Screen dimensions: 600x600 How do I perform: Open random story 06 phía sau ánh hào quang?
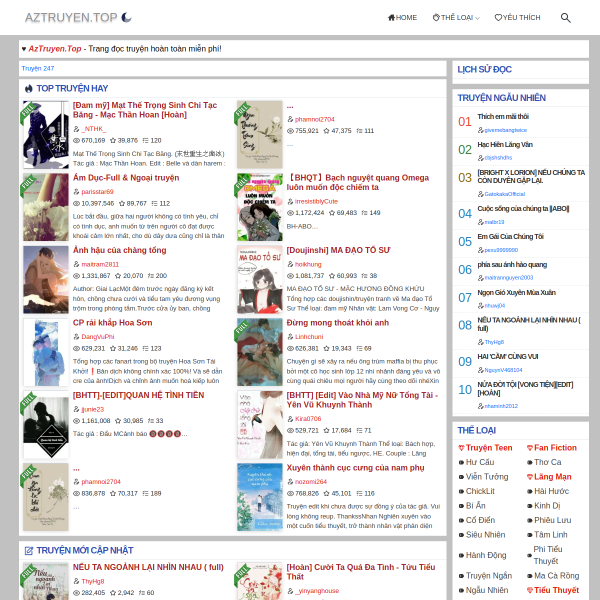(512, 265)
